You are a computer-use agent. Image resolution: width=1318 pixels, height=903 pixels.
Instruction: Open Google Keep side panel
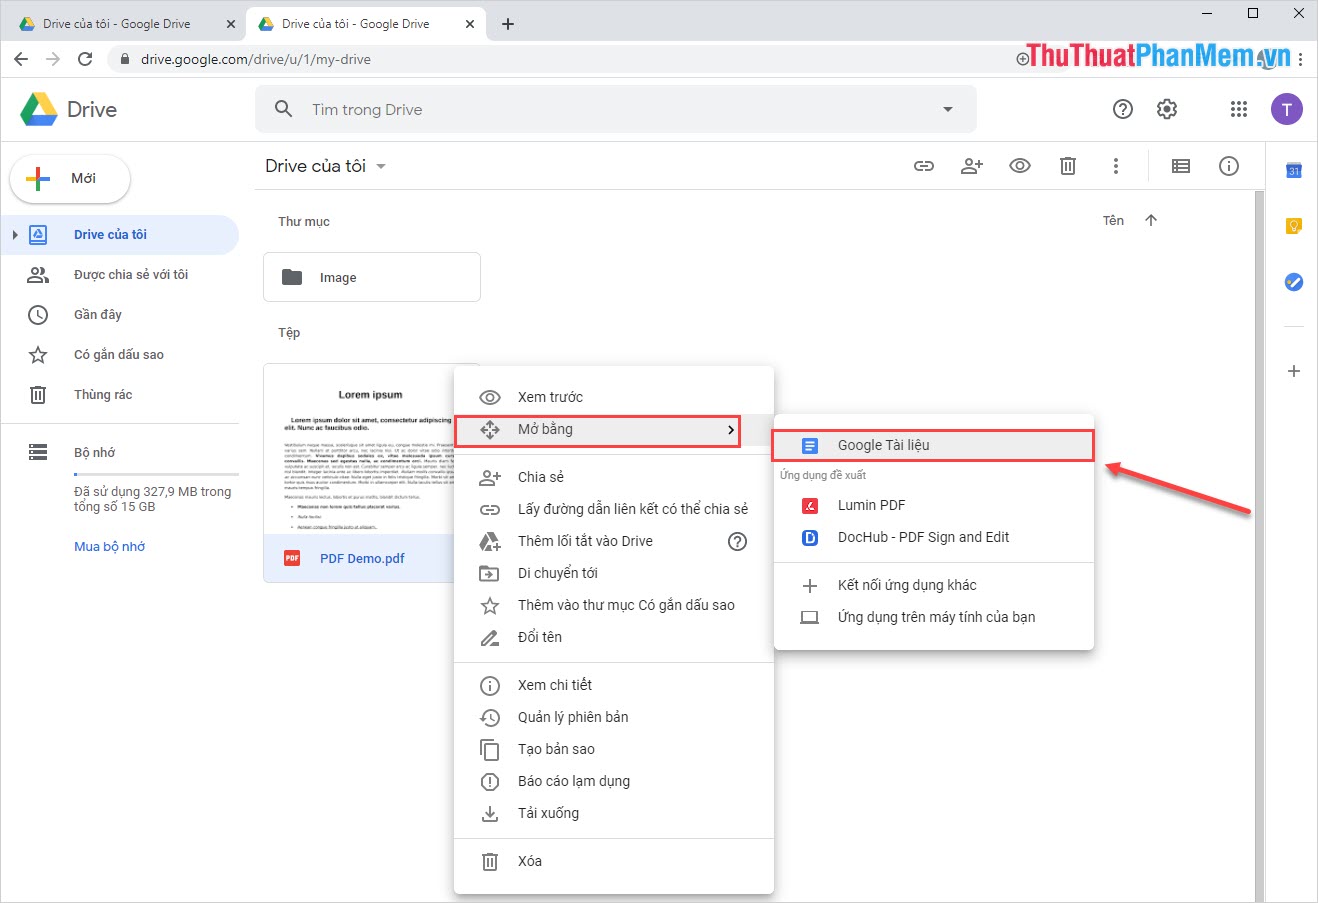point(1294,226)
